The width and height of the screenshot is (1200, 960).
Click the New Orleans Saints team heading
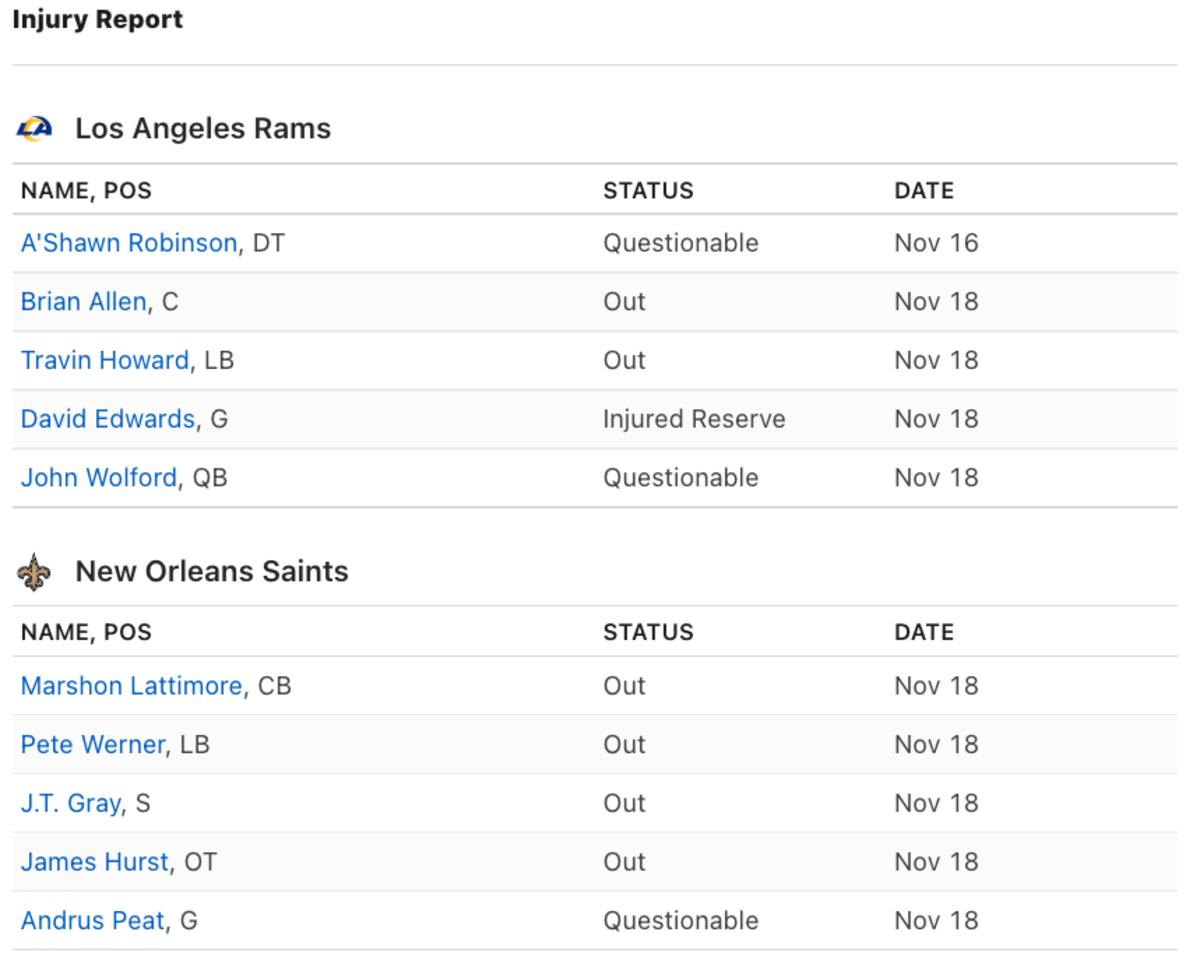pos(212,572)
